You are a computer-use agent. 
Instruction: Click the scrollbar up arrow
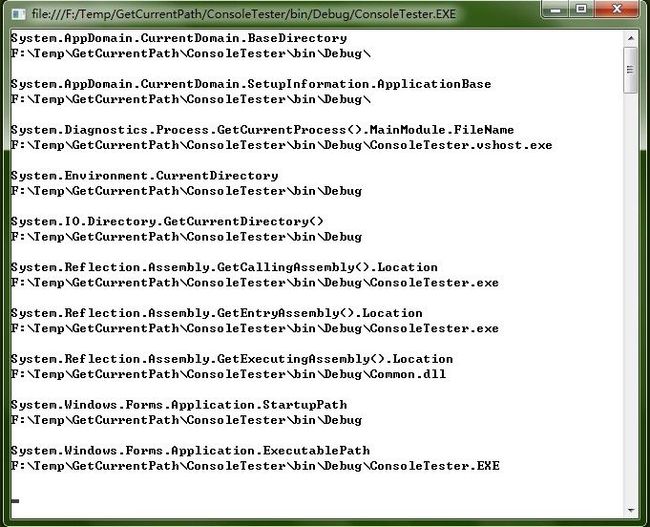[631, 38]
